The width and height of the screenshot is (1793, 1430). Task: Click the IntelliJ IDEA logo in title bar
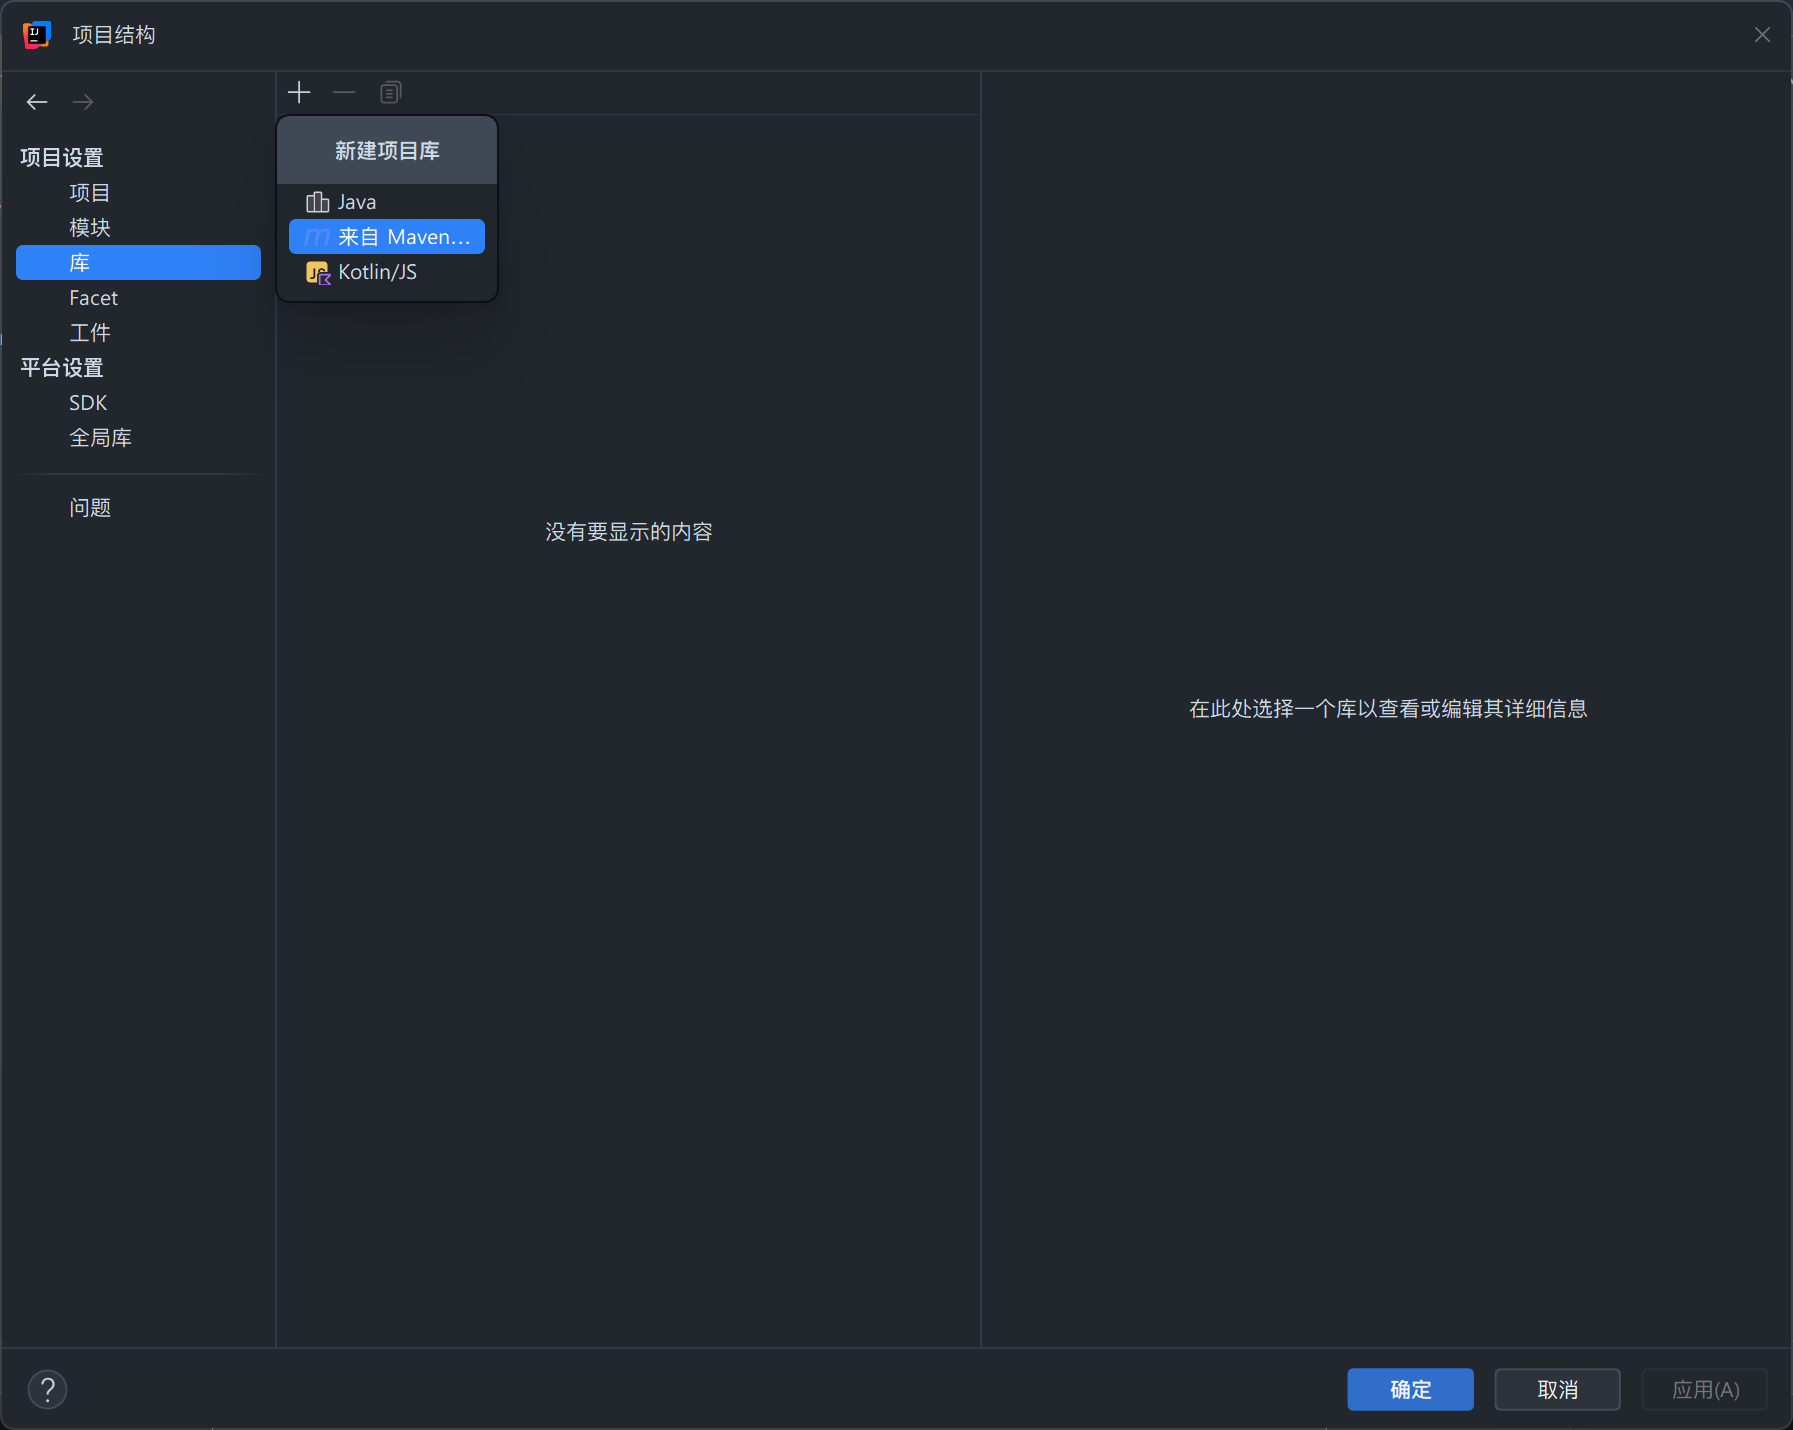(37, 35)
